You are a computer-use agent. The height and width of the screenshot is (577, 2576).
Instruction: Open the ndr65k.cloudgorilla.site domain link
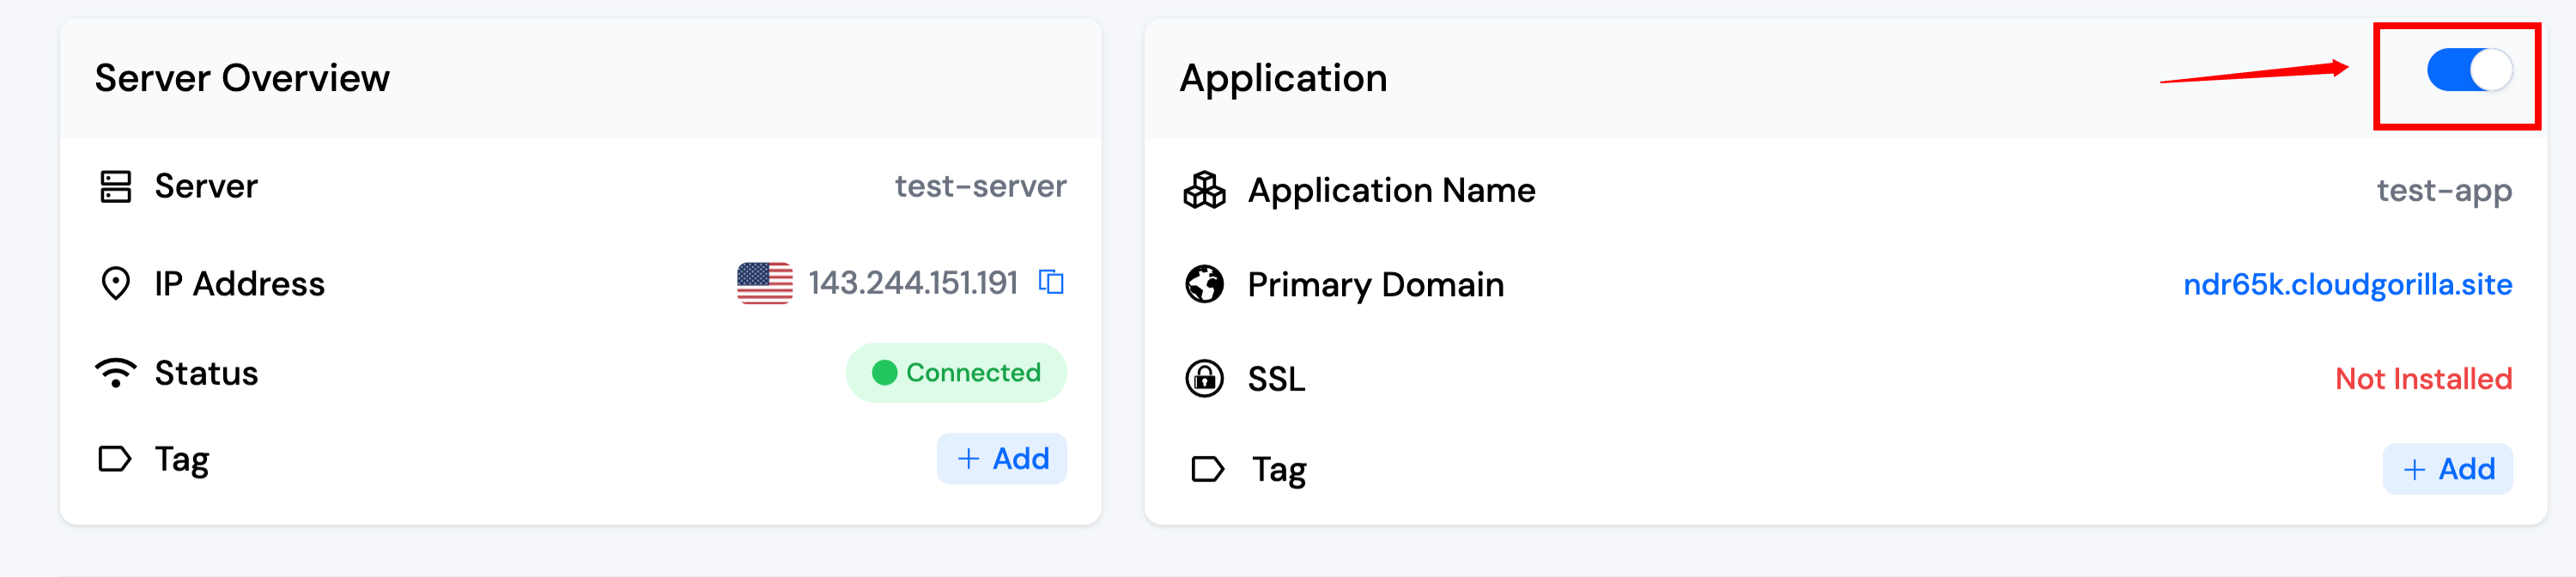pyautogui.click(x=2347, y=285)
